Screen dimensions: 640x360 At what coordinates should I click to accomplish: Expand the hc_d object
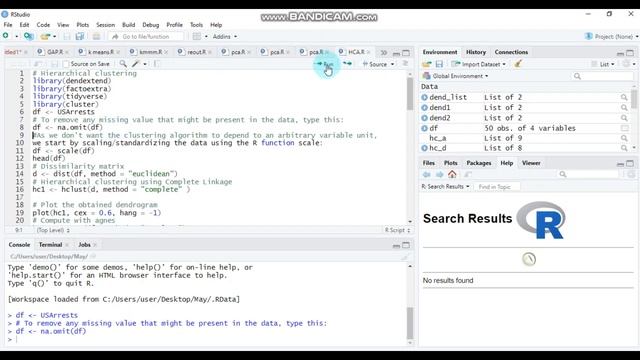pos(424,148)
